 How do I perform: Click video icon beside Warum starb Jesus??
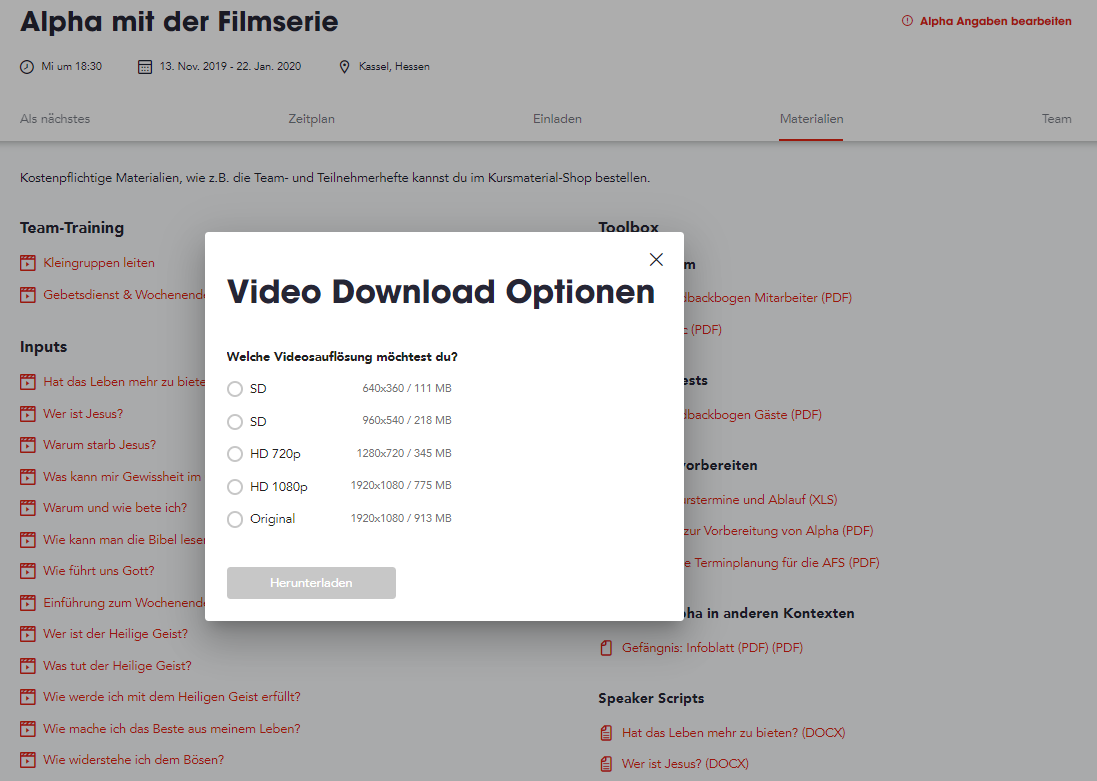[27, 445]
